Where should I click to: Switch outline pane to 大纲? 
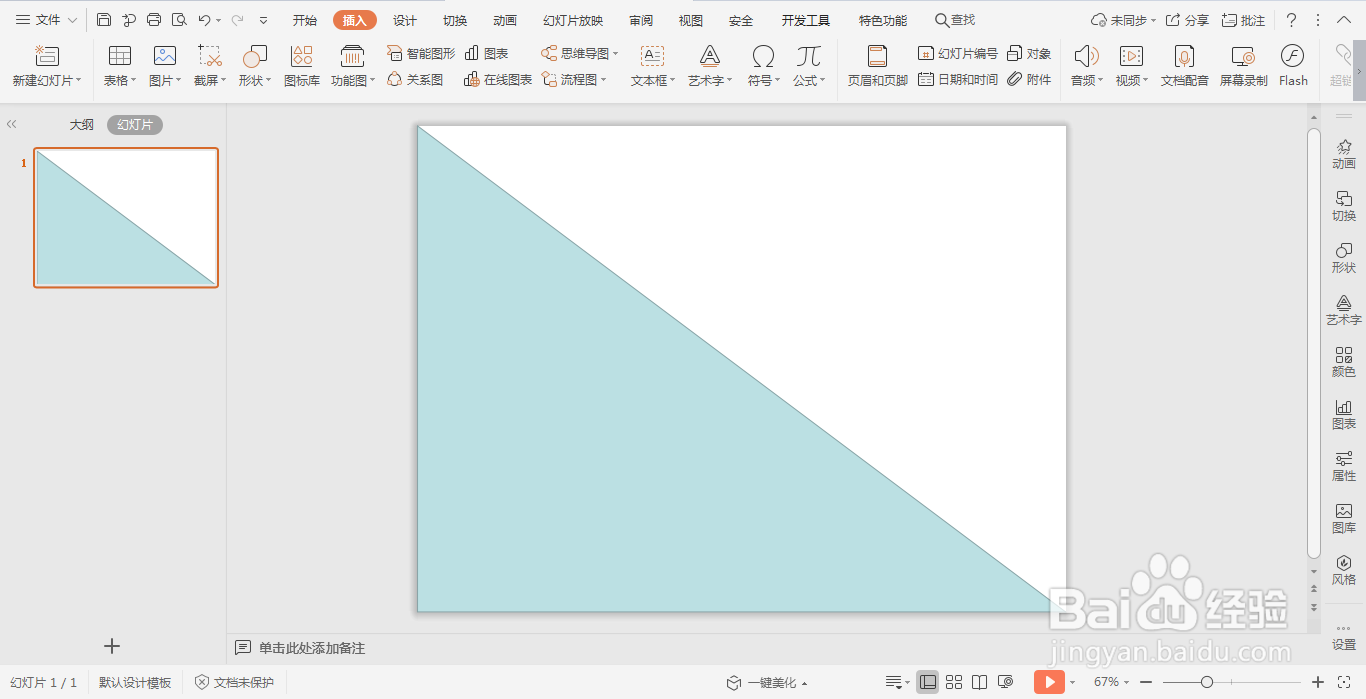coord(82,125)
